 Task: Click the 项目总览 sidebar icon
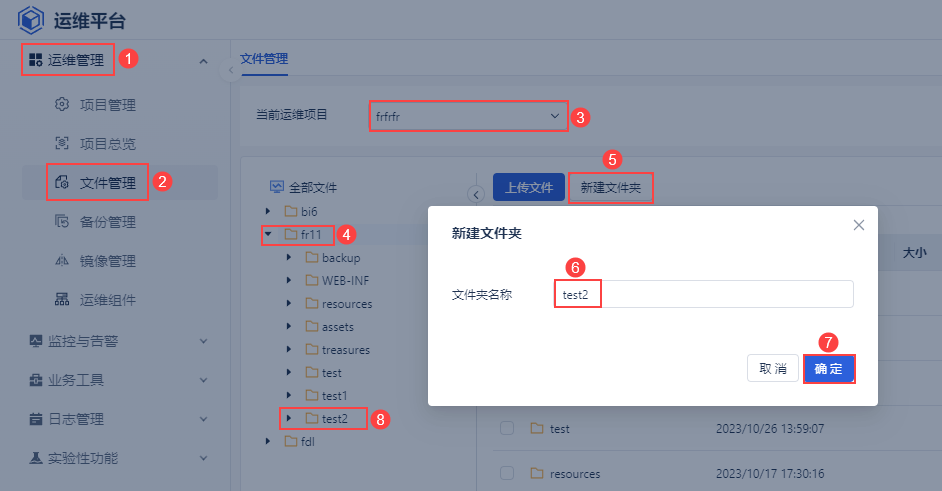(x=61, y=144)
